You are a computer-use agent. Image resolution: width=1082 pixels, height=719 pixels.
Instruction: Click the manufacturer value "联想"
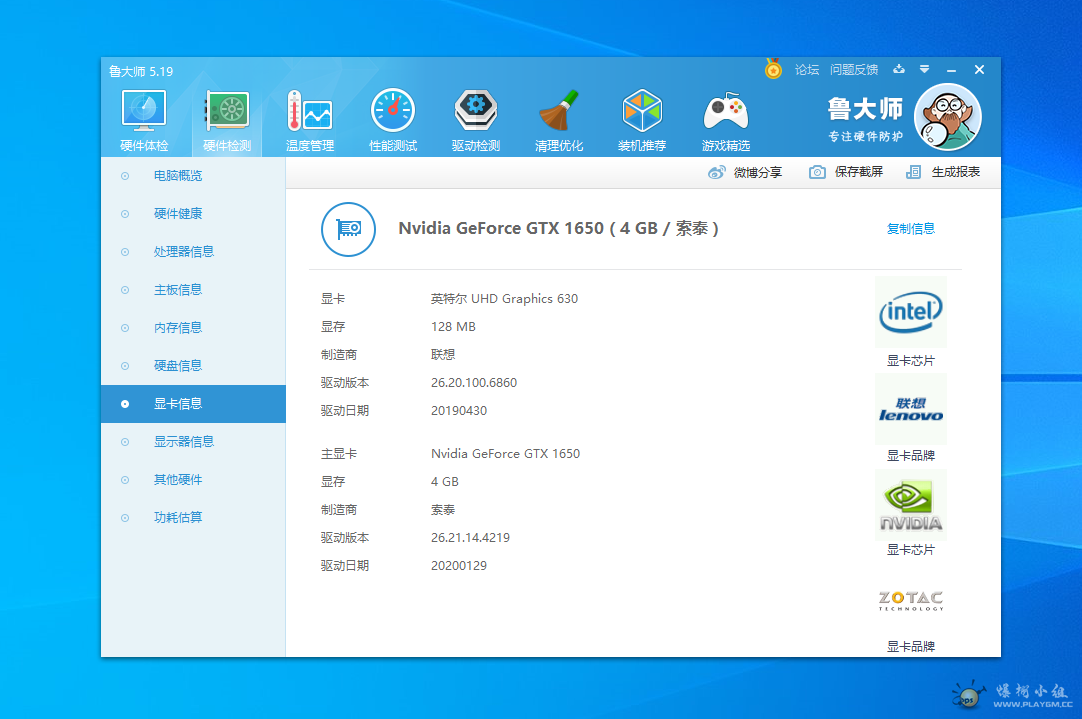(x=443, y=355)
